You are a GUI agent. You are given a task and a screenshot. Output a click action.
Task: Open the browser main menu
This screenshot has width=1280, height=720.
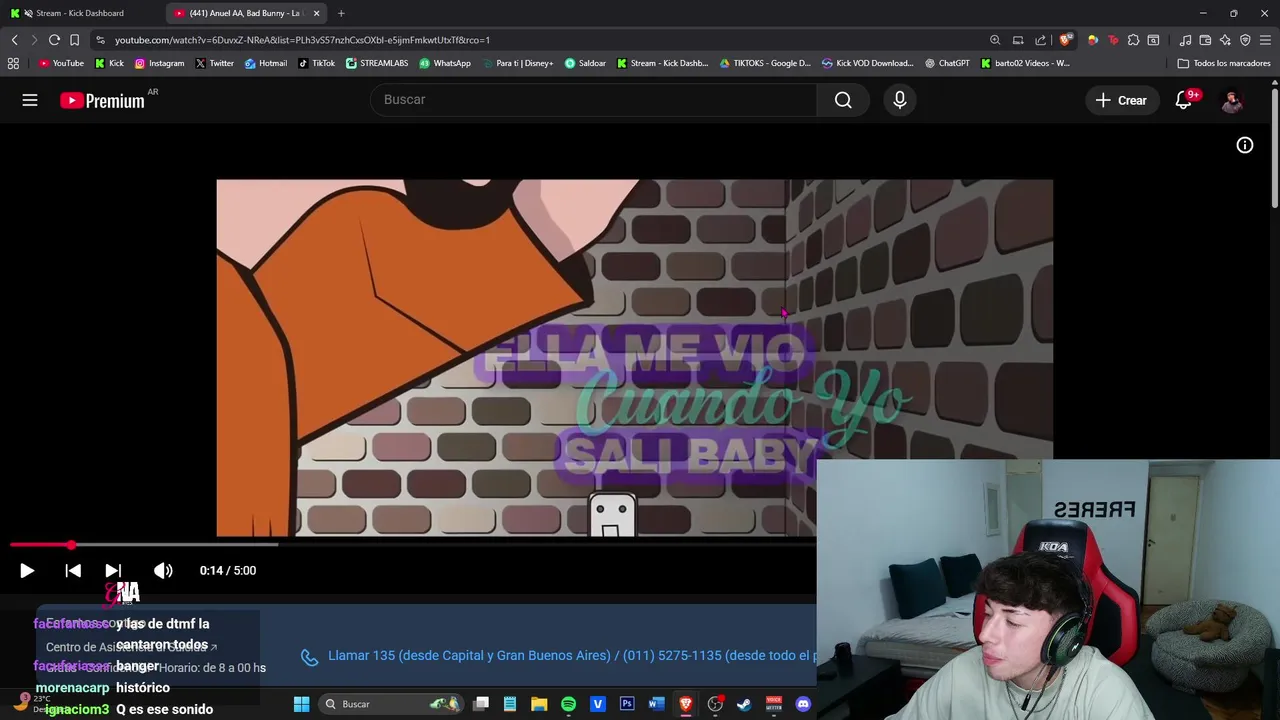tap(1265, 40)
